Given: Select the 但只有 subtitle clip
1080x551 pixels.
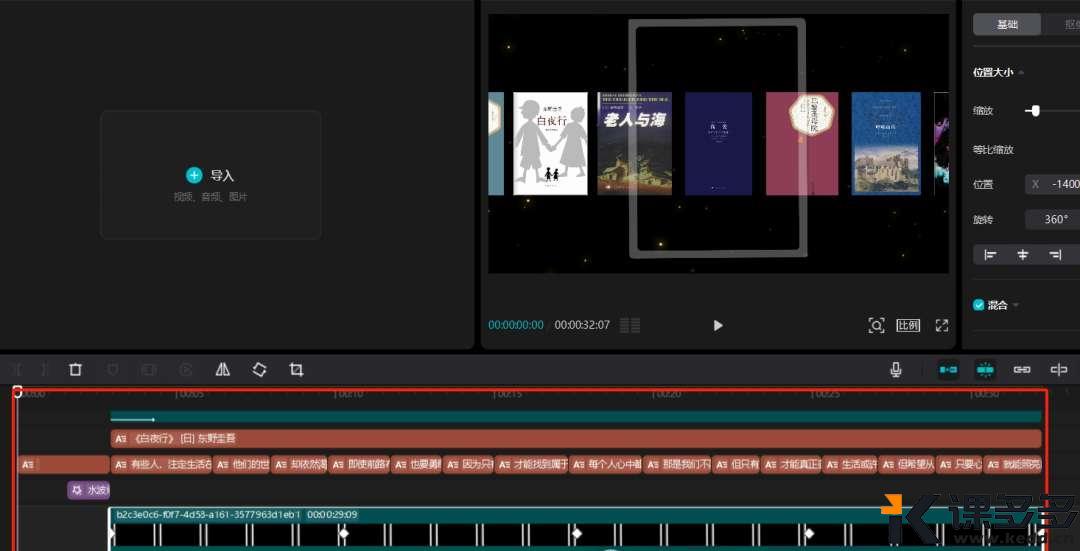Looking at the screenshot, I should click(x=736, y=464).
